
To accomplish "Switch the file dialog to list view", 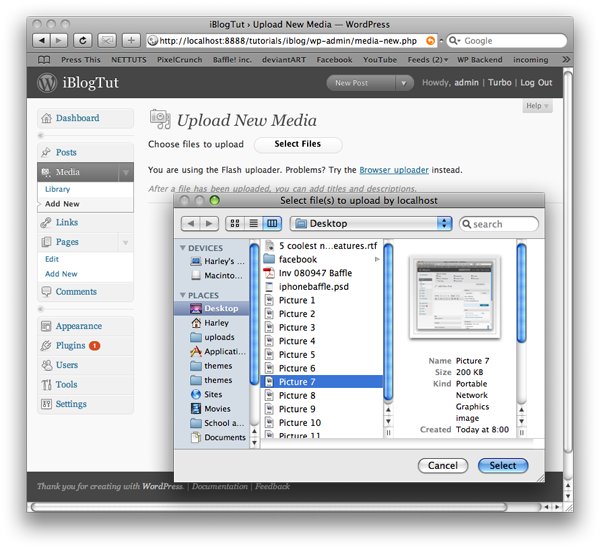I will [253, 223].
